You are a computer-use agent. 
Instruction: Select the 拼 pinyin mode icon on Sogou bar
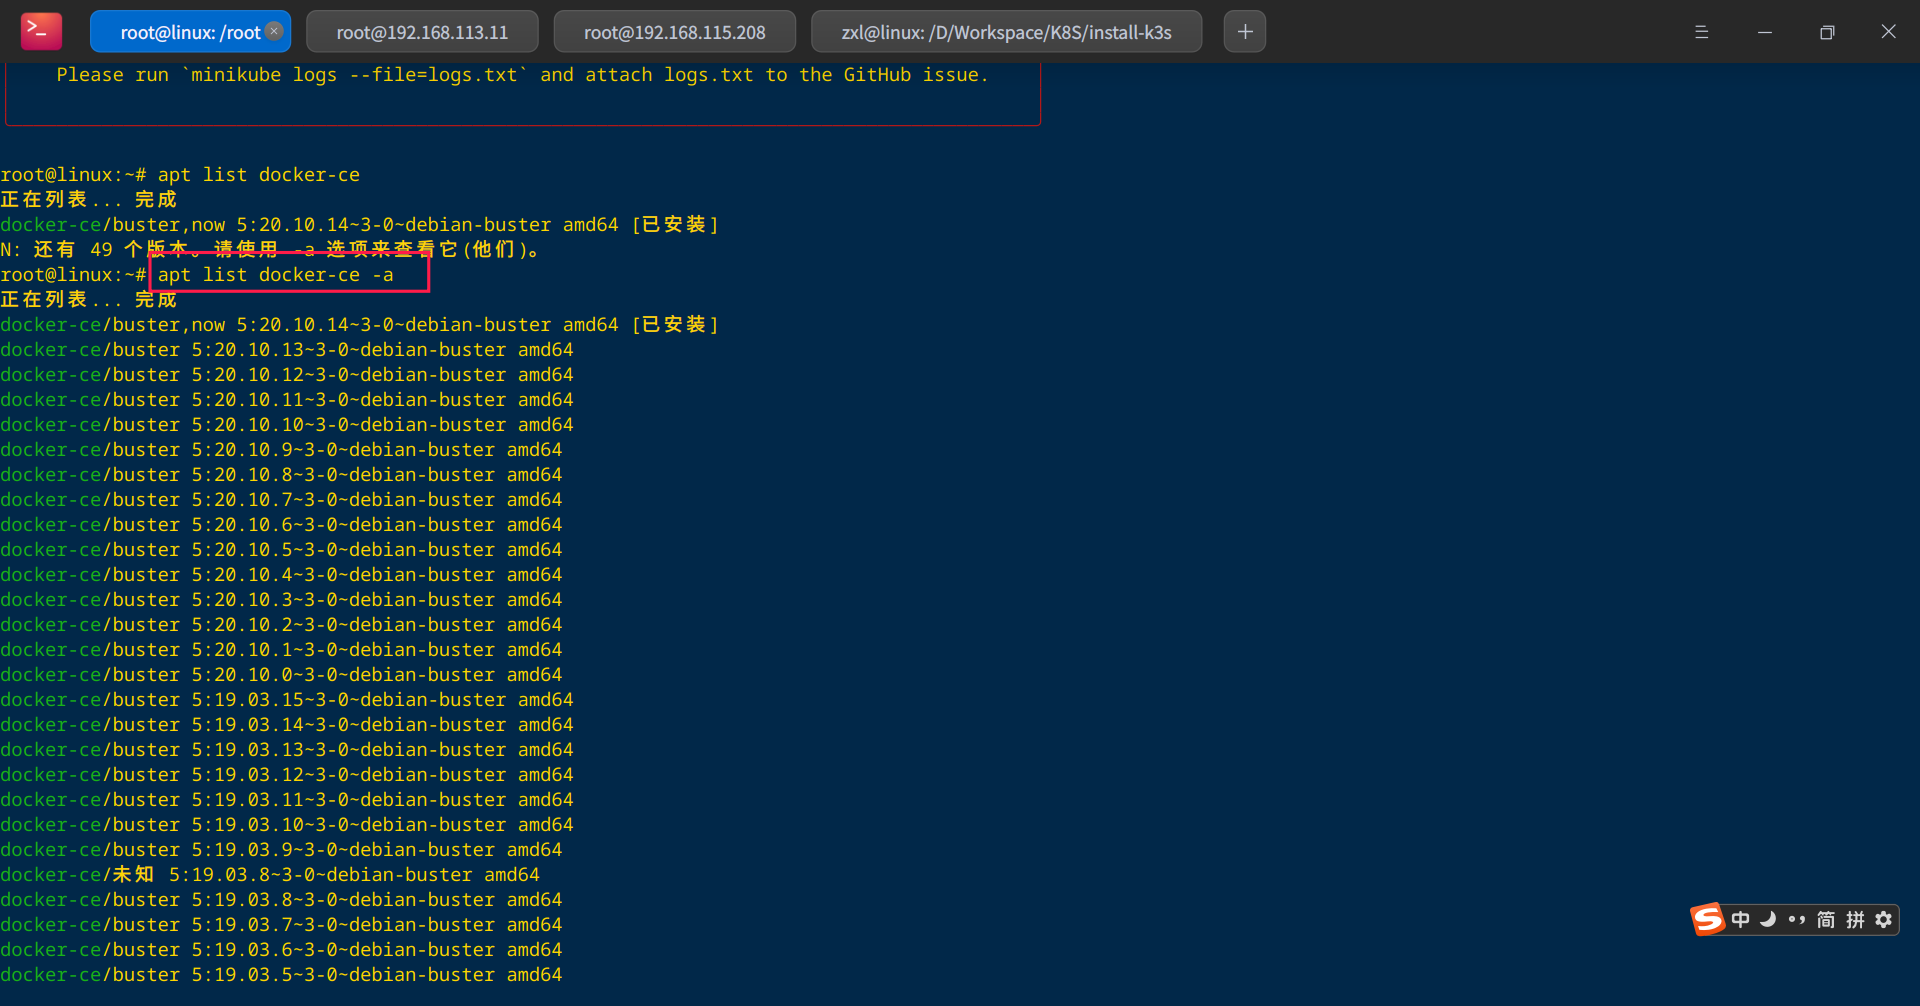click(1853, 919)
